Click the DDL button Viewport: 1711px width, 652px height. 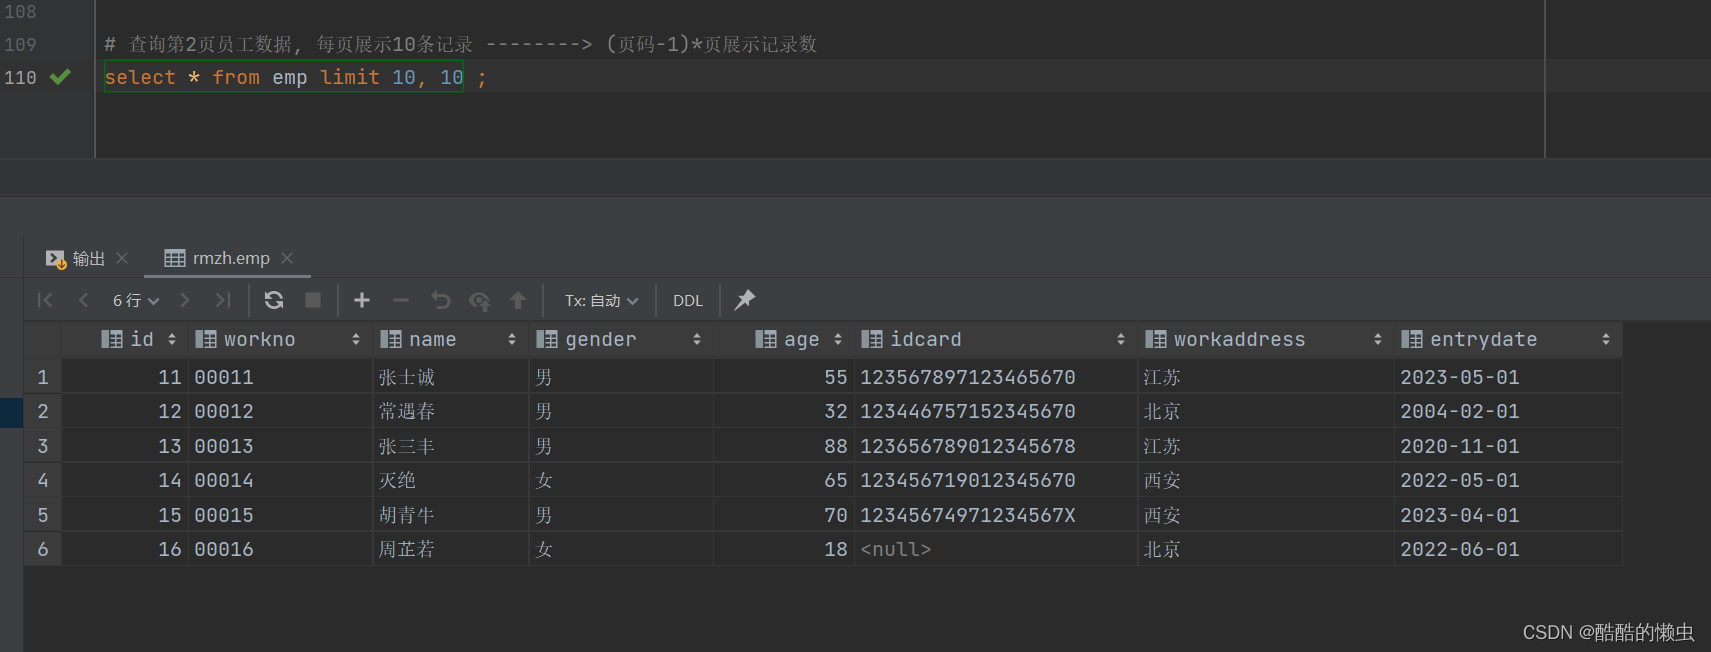(688, 300)
